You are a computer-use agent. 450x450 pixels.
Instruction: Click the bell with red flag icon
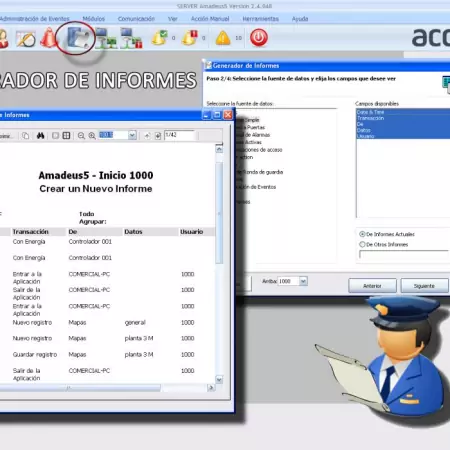pos(190,37)
